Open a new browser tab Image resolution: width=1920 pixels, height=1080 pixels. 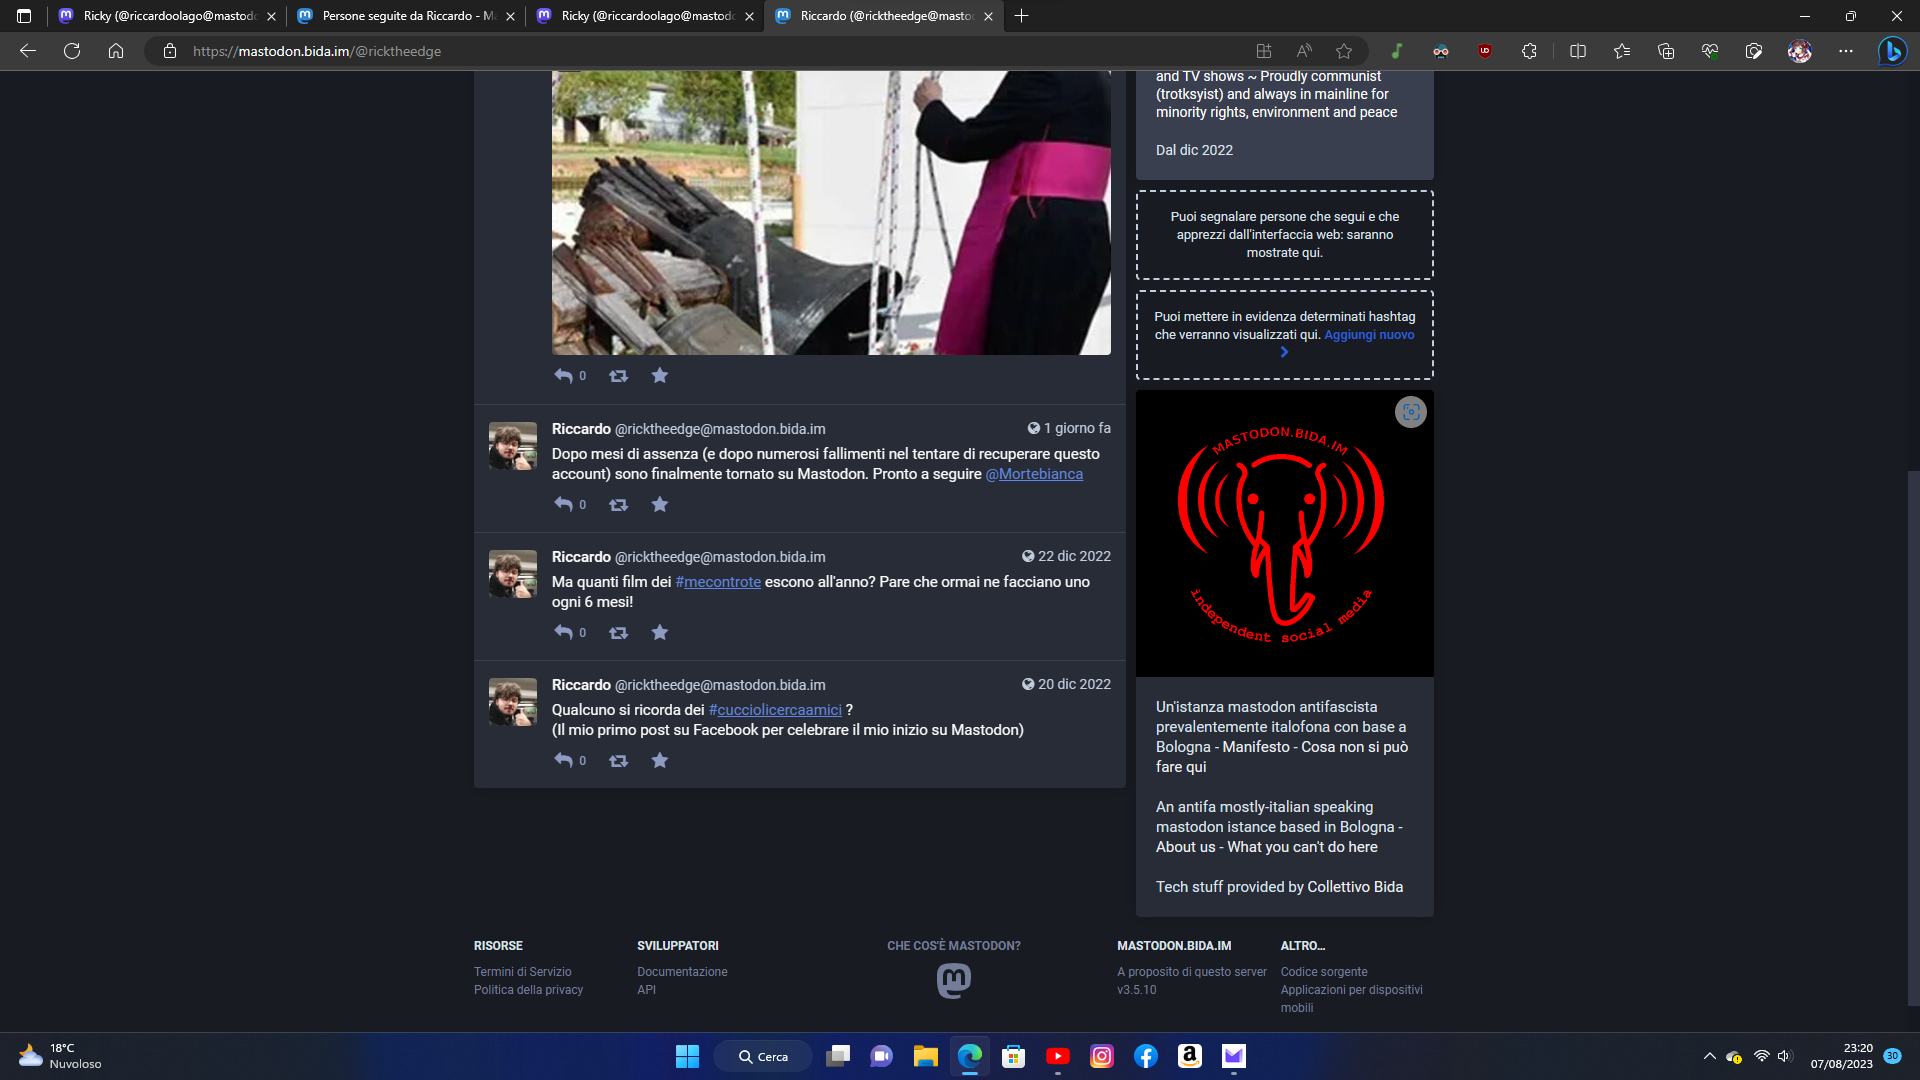pyautogui.click(x=1021, y=16)
